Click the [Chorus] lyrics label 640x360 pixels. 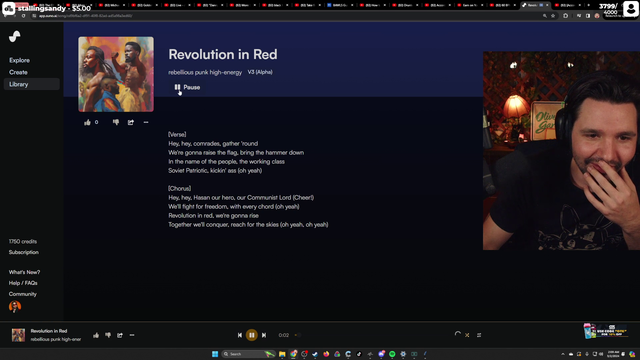point(180,188)
